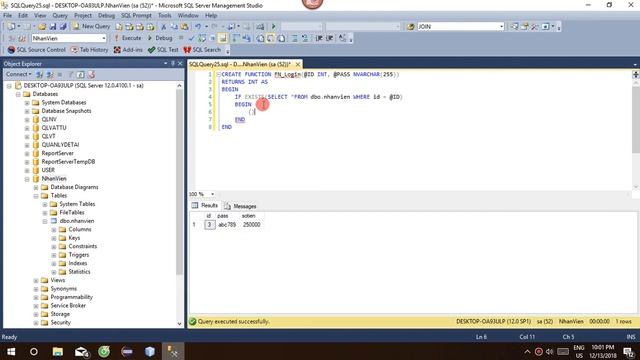Click the Increase Indent icon
The height and width of the screenshot is (360, 640).
pyautogui.click(x=330, y=38)
